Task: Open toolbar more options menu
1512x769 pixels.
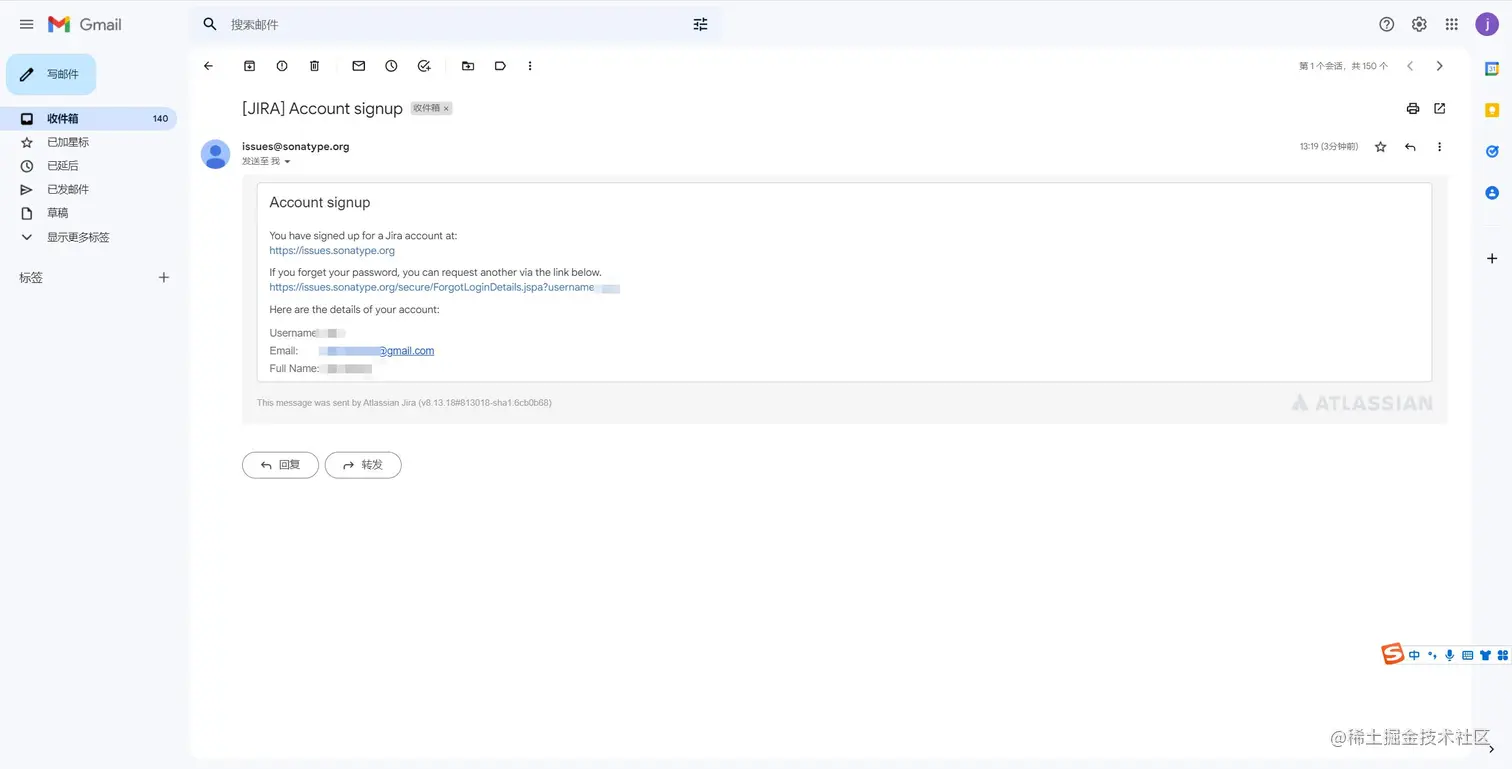Action: [530, 66]
